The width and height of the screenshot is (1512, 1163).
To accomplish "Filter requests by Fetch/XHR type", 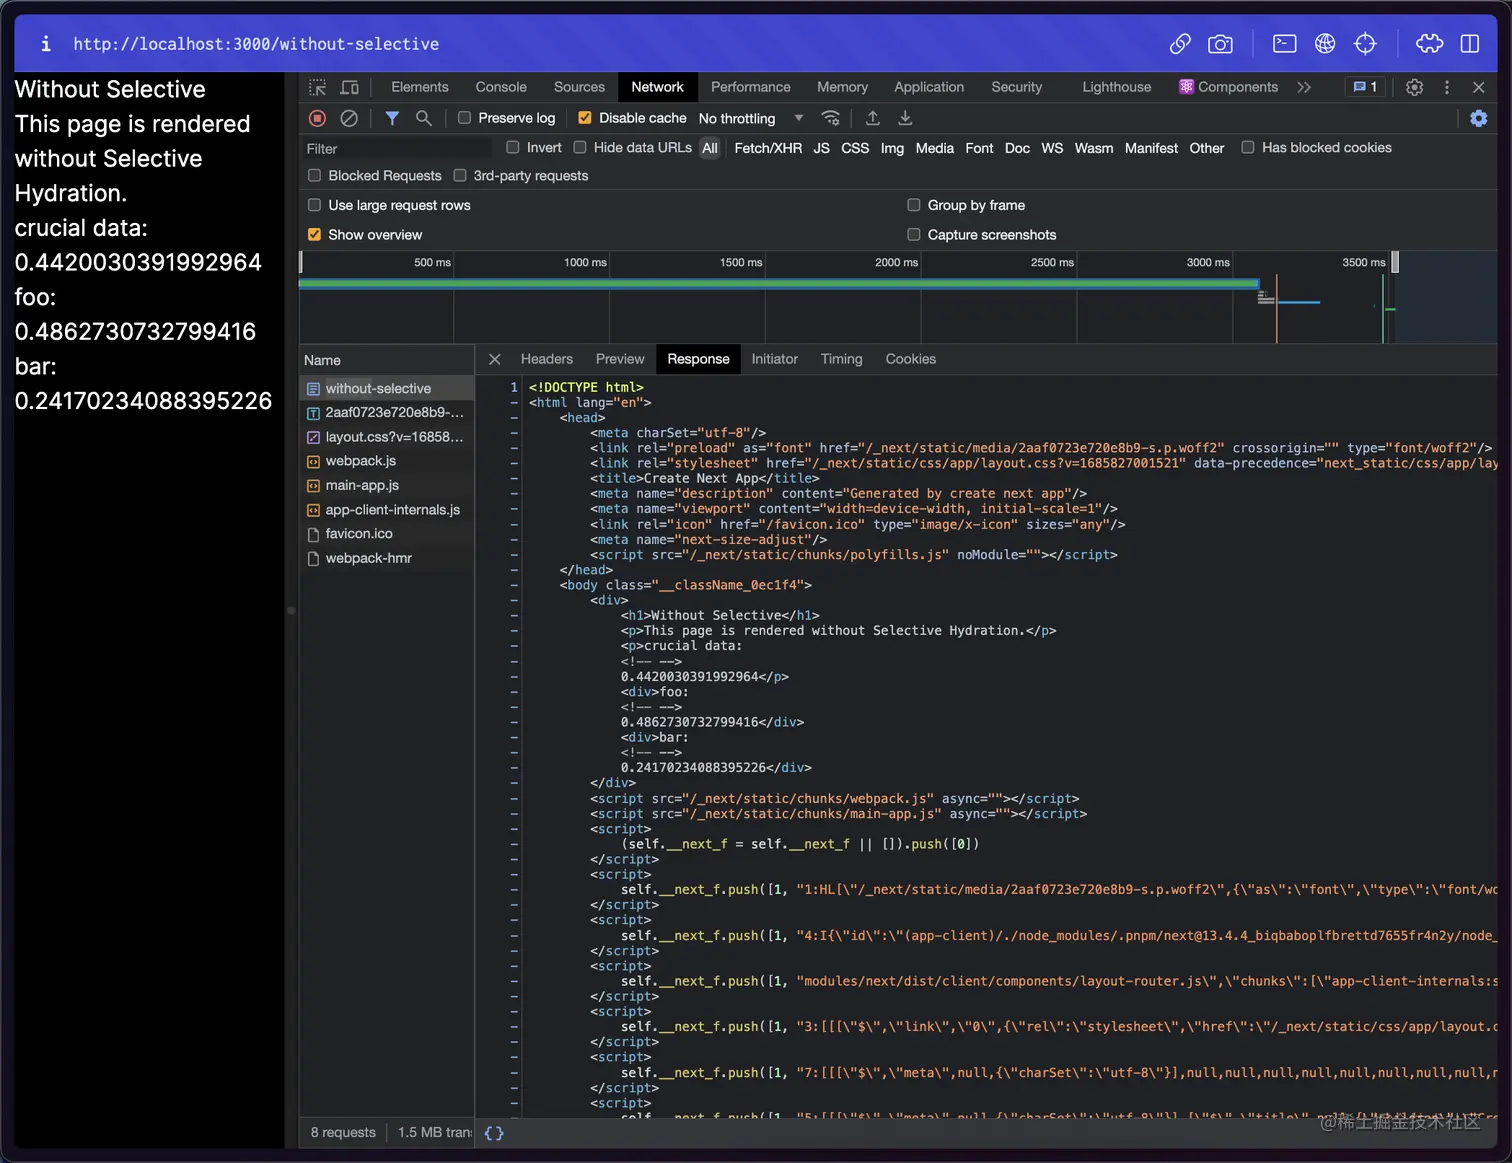I will point(767,148).
